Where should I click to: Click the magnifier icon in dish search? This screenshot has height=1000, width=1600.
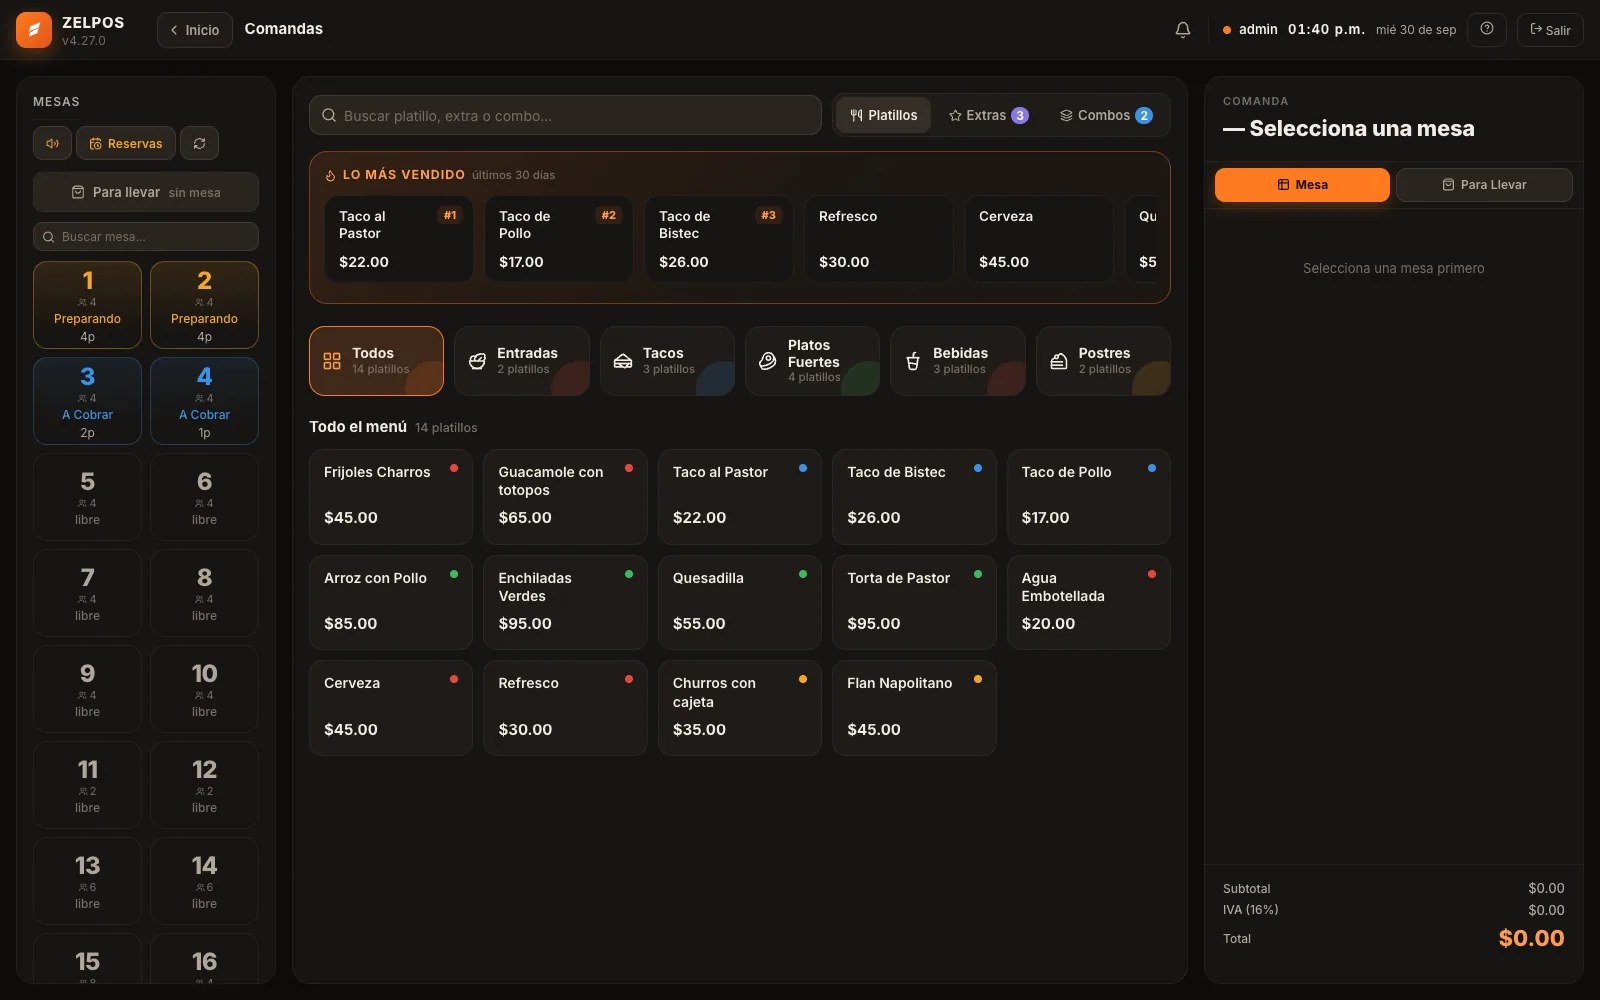pyautogui.click(x=328, y=116)
